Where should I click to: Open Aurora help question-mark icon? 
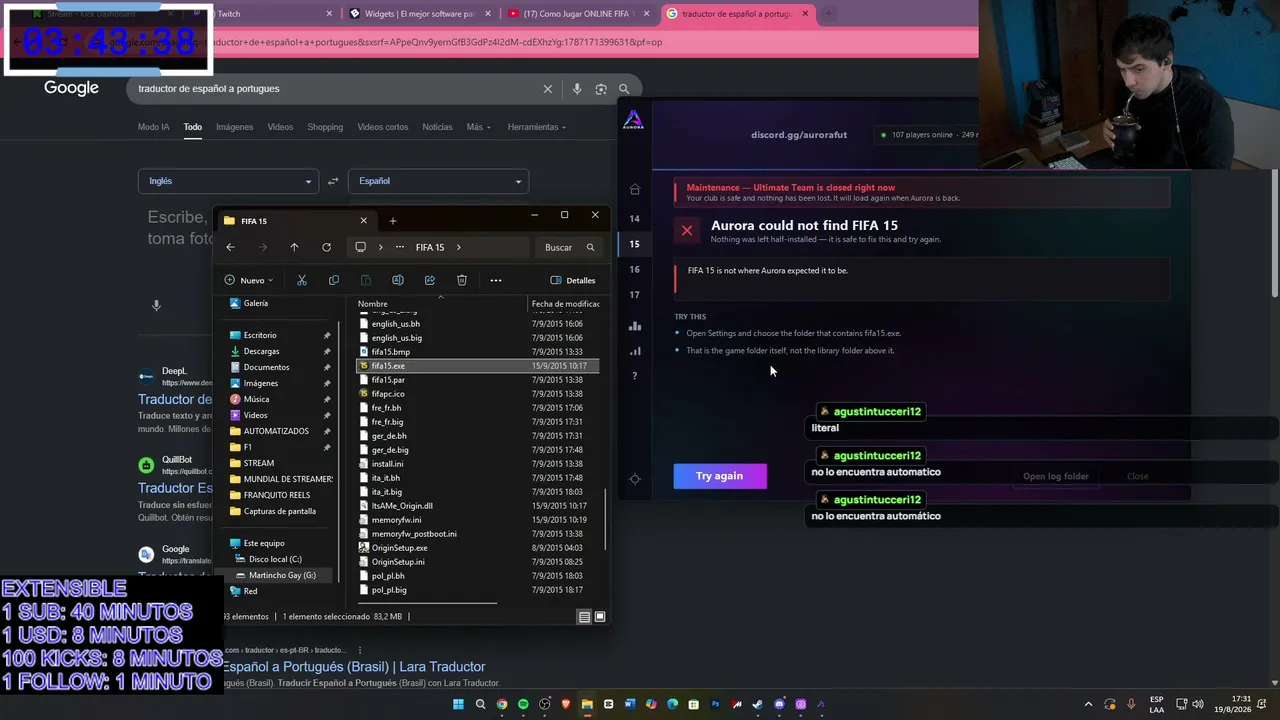(634, 376)
